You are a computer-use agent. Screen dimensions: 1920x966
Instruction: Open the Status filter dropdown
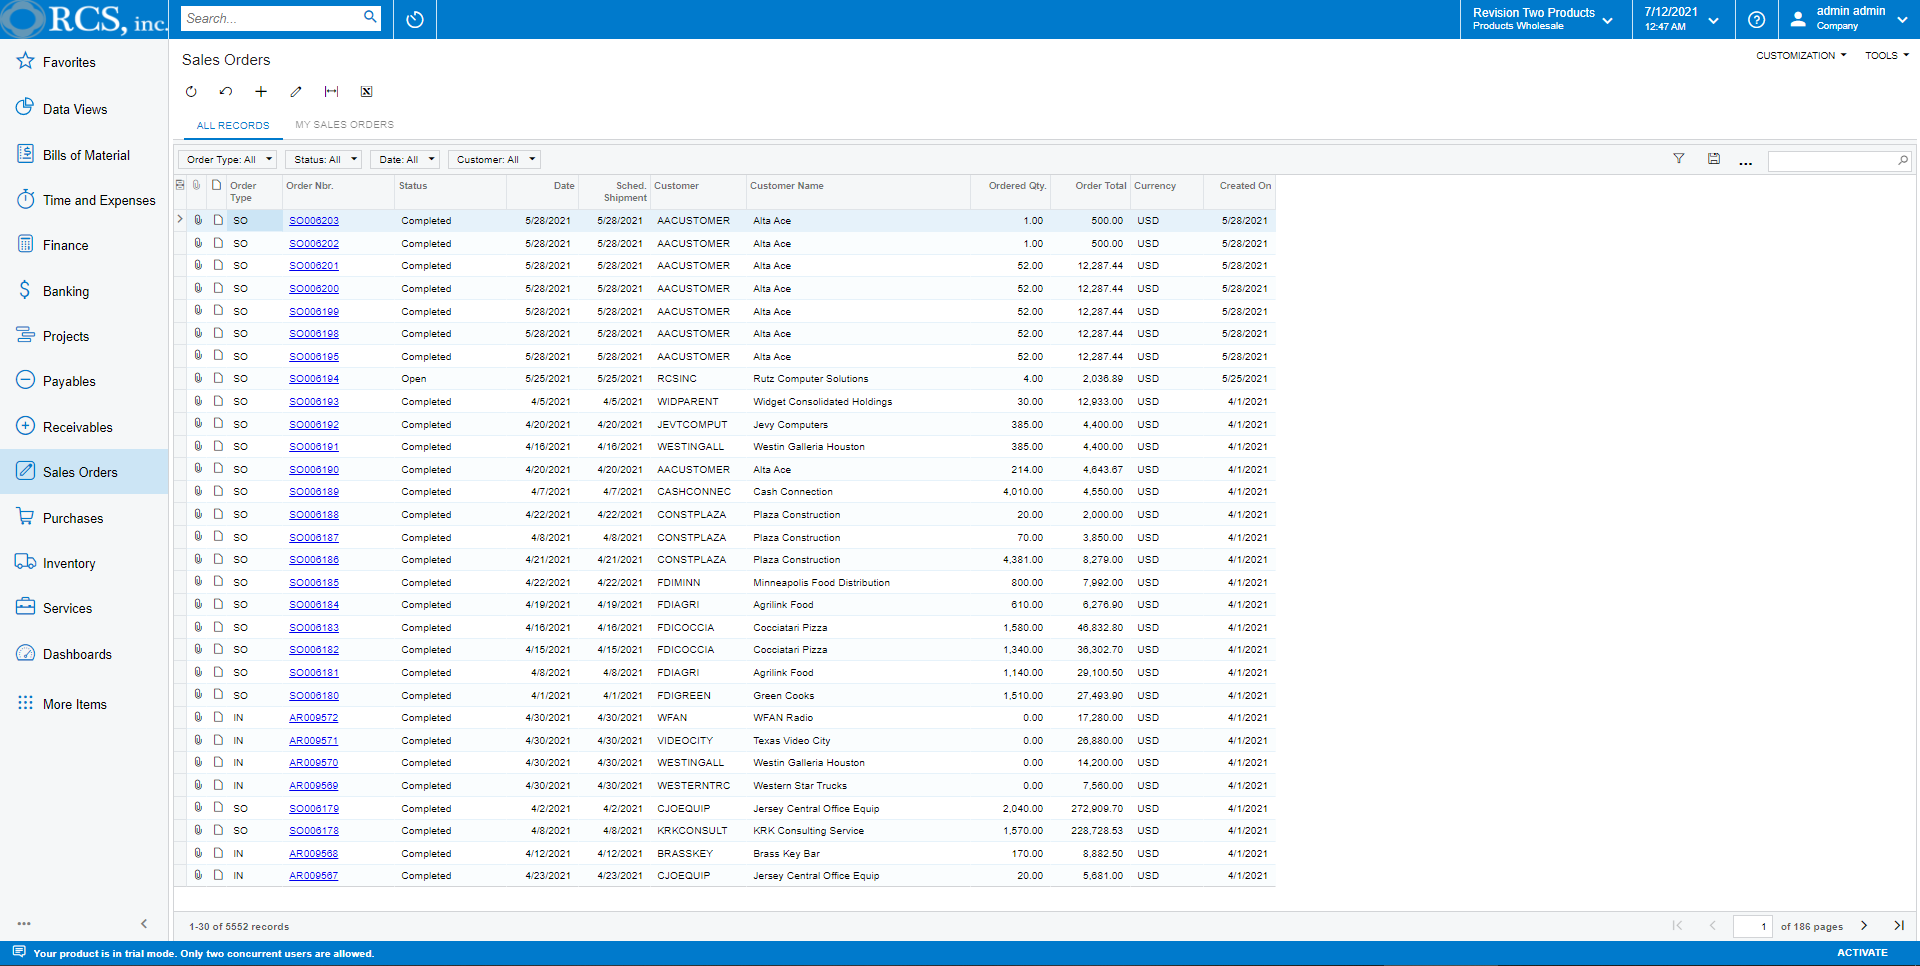click(325, 159)
